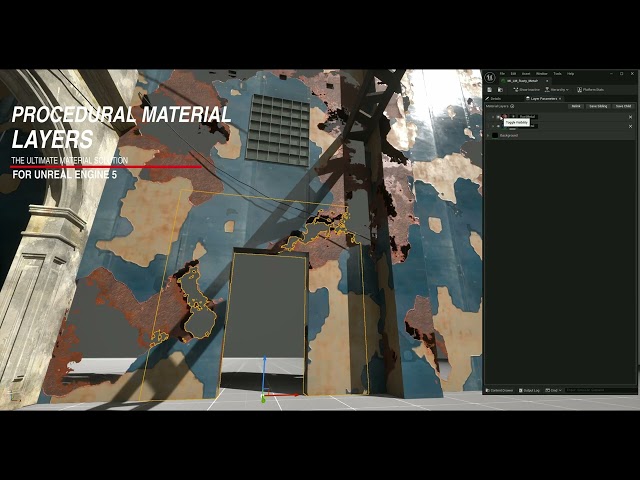Open the Edit menu
This screenshot has width=640, height=480.
pyautogui.click(x=513, y=74)
